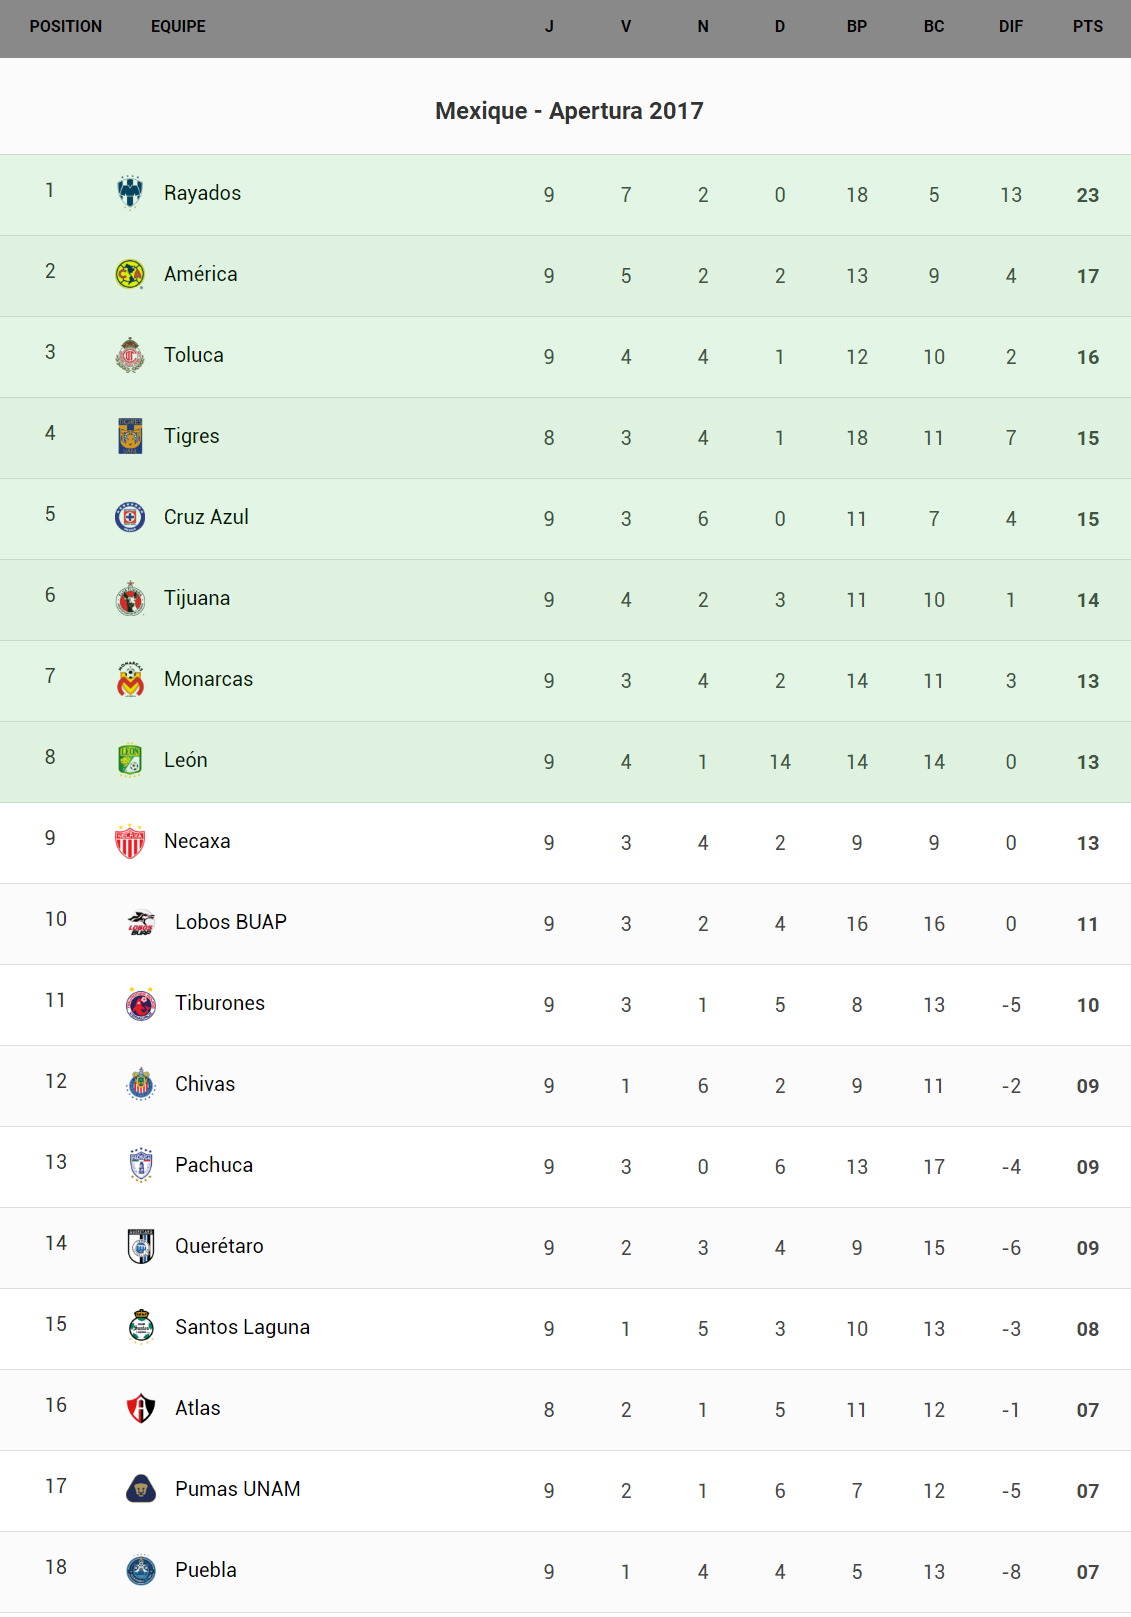This screenshot has width=1131, height=1617.
Task: Click the Querétaro team name
Action: [x=219, y=1246]
